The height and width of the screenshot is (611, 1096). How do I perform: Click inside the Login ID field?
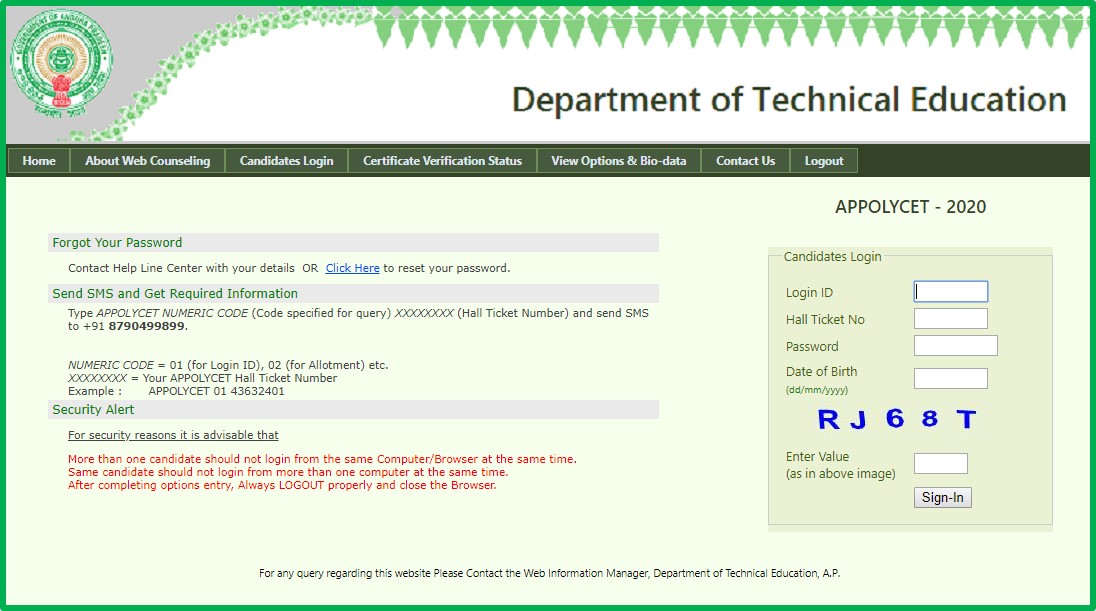click(x=950, y=291)
